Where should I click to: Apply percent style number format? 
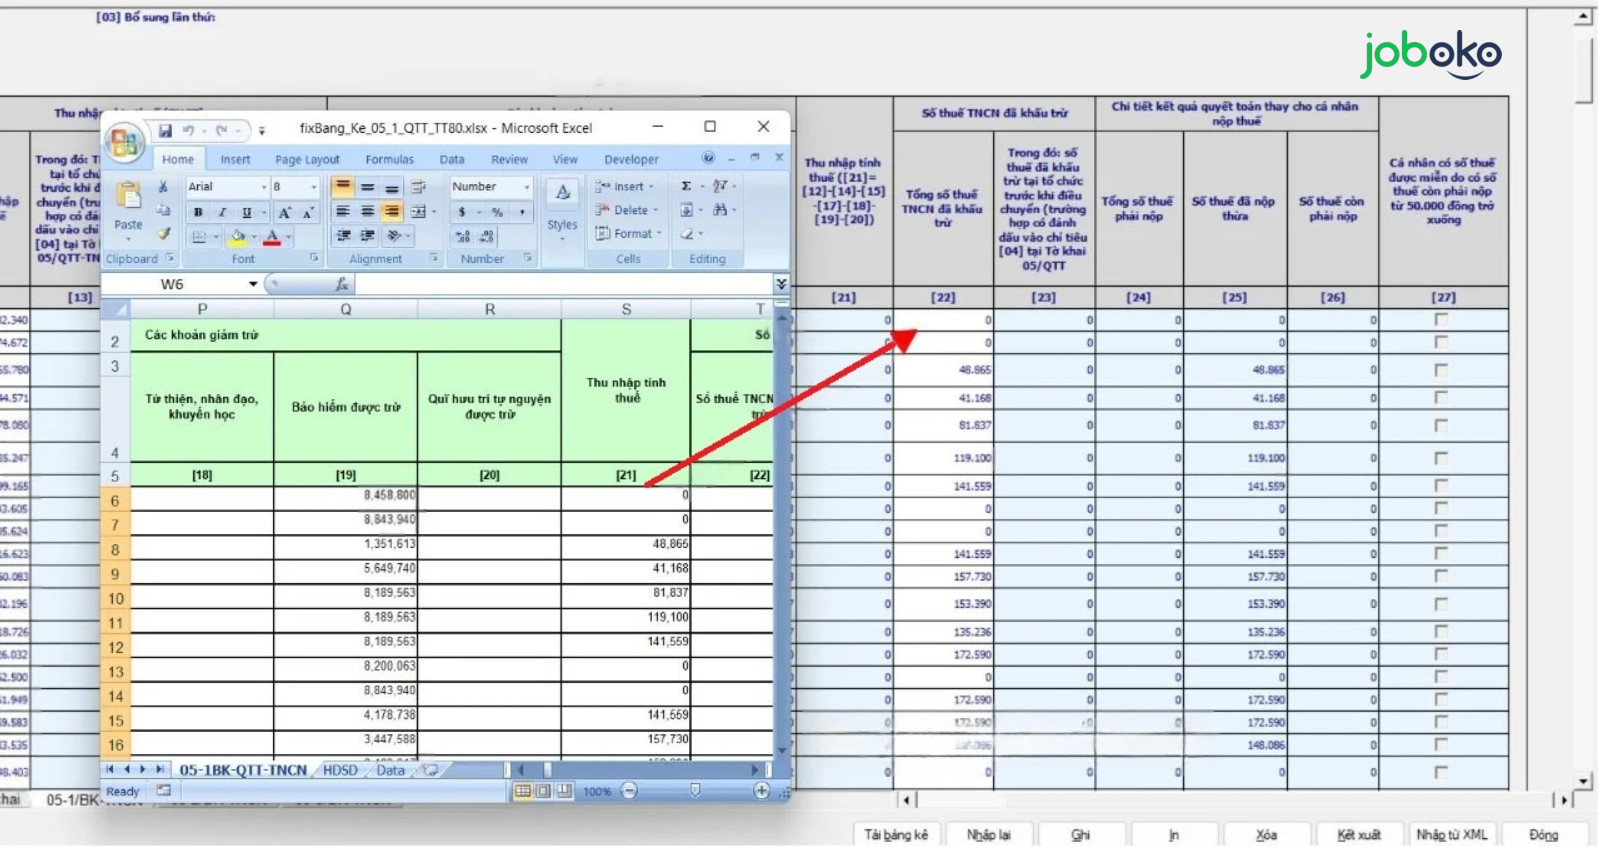[x=497, y=212]
